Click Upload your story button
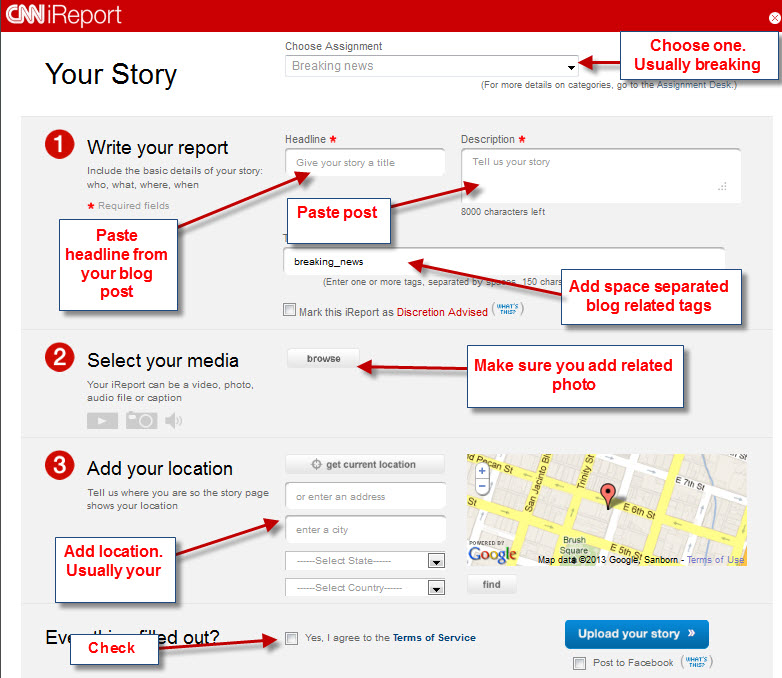 point(636,634)
